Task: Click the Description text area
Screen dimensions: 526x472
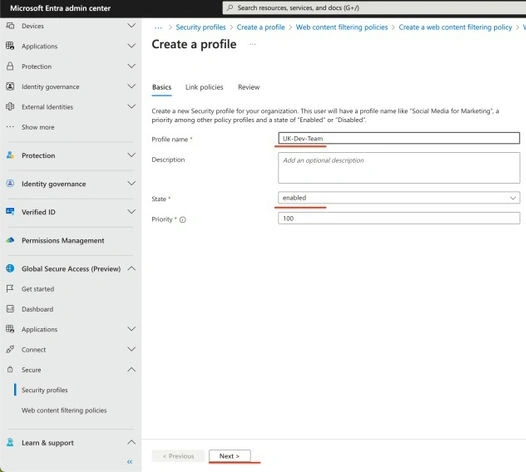Action: point(399,168)
